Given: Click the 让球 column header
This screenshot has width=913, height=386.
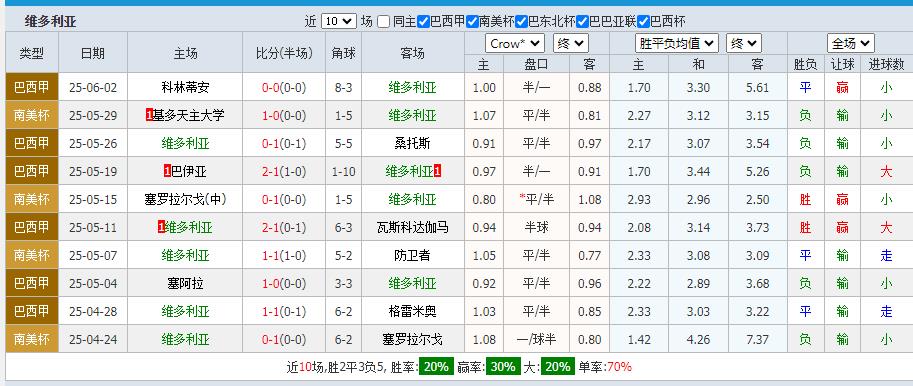Looking at the screenshot, I should (842, 64).
